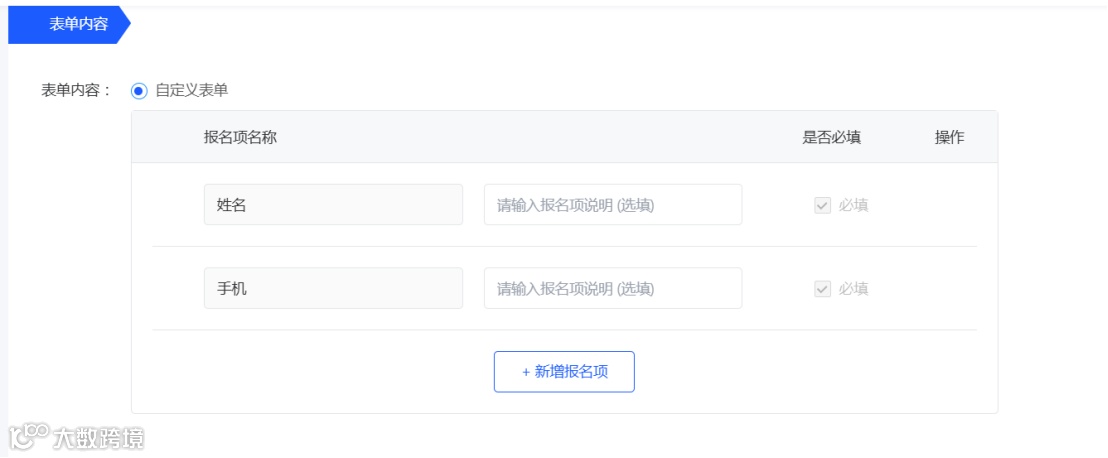Click the 姓名 field name input
This screenshot has height=458, width=1108.
[x=333, y=205]
